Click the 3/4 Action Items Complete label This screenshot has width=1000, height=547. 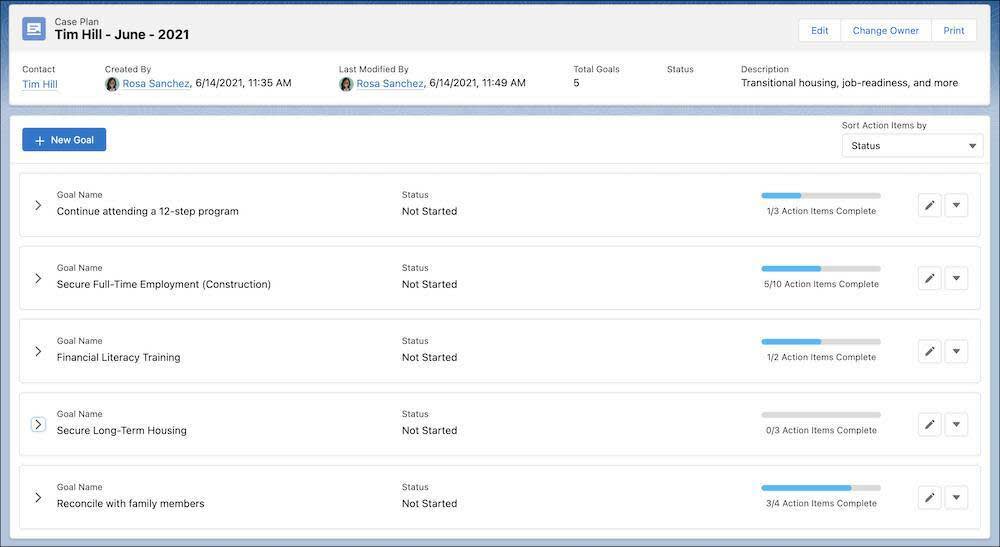(x=821, y=504)
